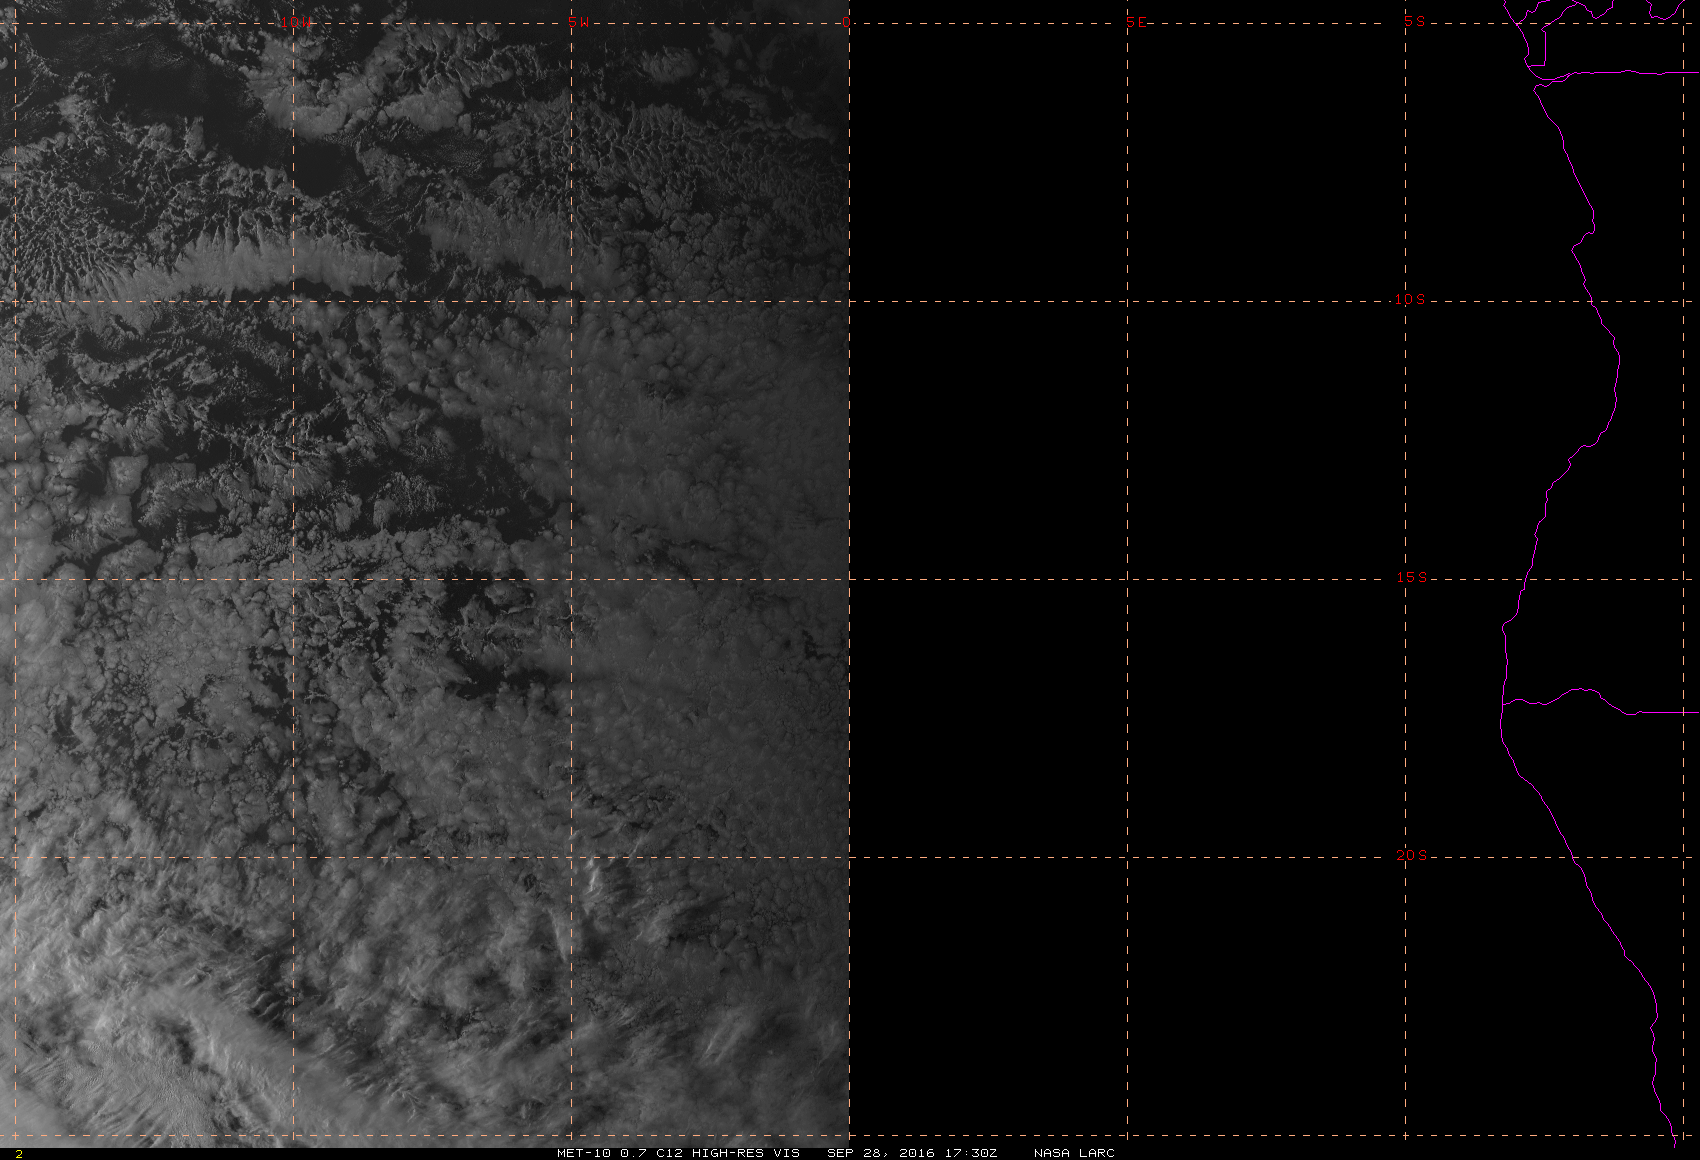
Task: Click the 15S latitude label
Action: 1411,577
